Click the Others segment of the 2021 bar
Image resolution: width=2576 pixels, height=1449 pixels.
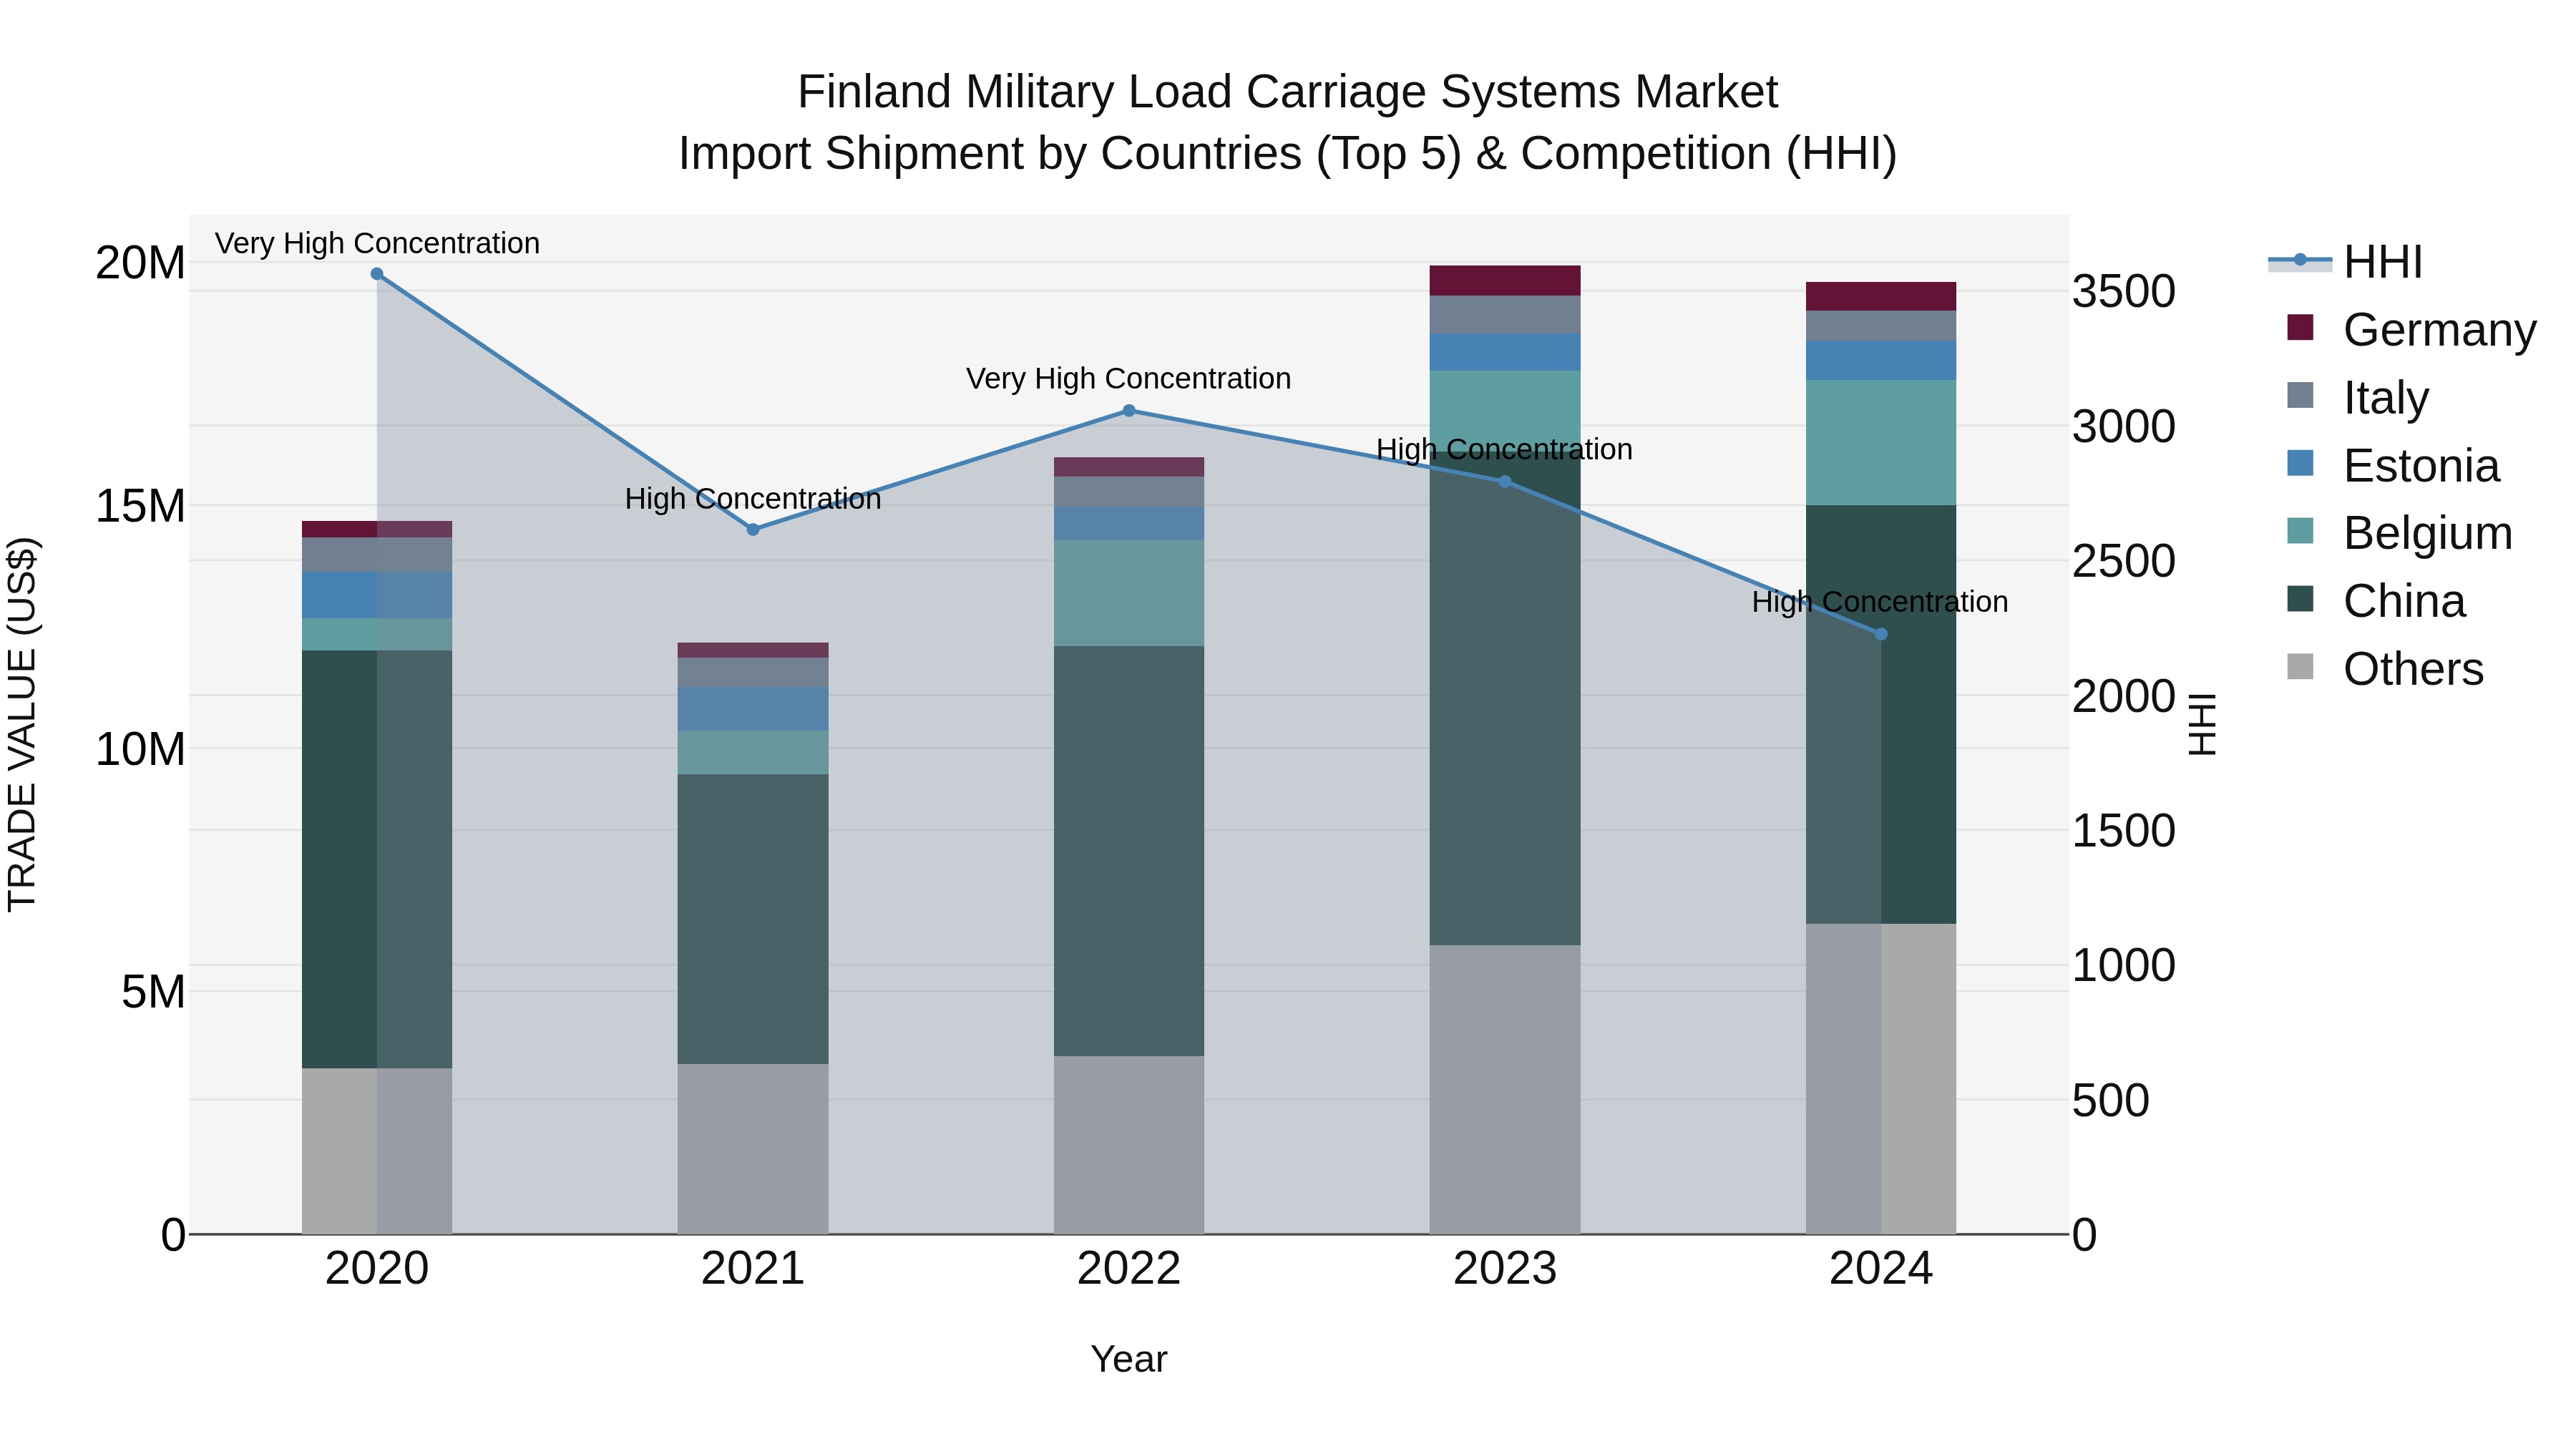pos(753,1149)
